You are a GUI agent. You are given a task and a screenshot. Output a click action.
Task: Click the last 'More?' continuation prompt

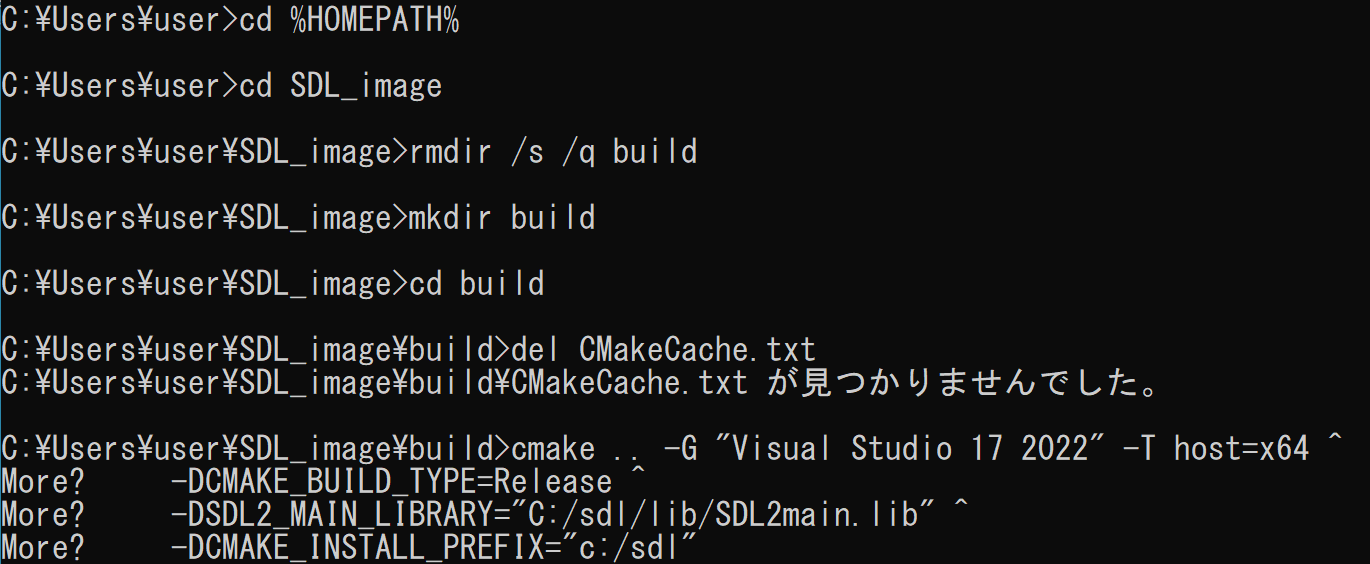click(x=43, y=548)
